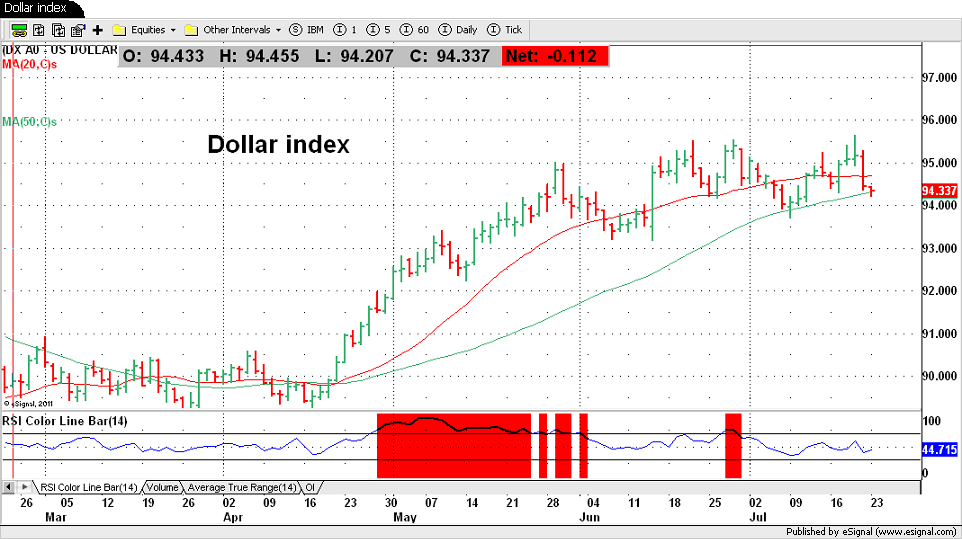Viewport: 962px width, 539px height.
Task: Click the DX A0 US DOLLAR symbol label
Action: coord(60,50)
